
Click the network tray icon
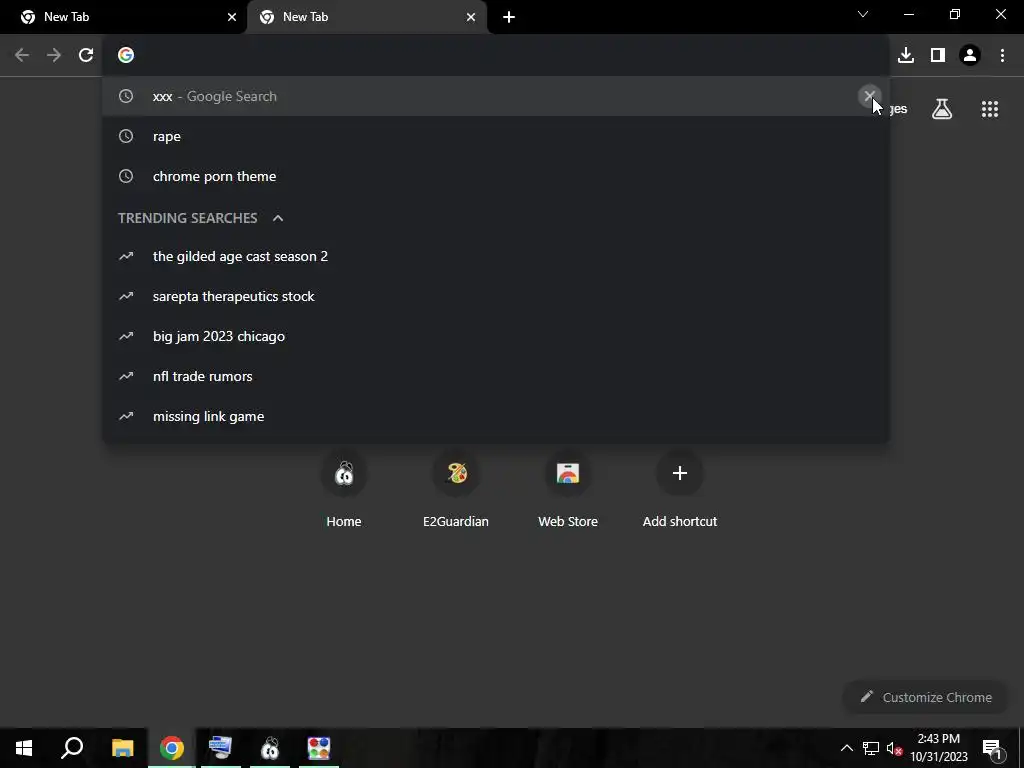click(871, 748)
